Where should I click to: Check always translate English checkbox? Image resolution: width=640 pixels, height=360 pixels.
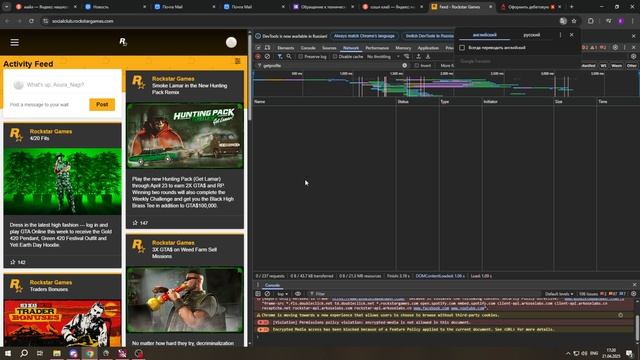(x=462, y=48)
